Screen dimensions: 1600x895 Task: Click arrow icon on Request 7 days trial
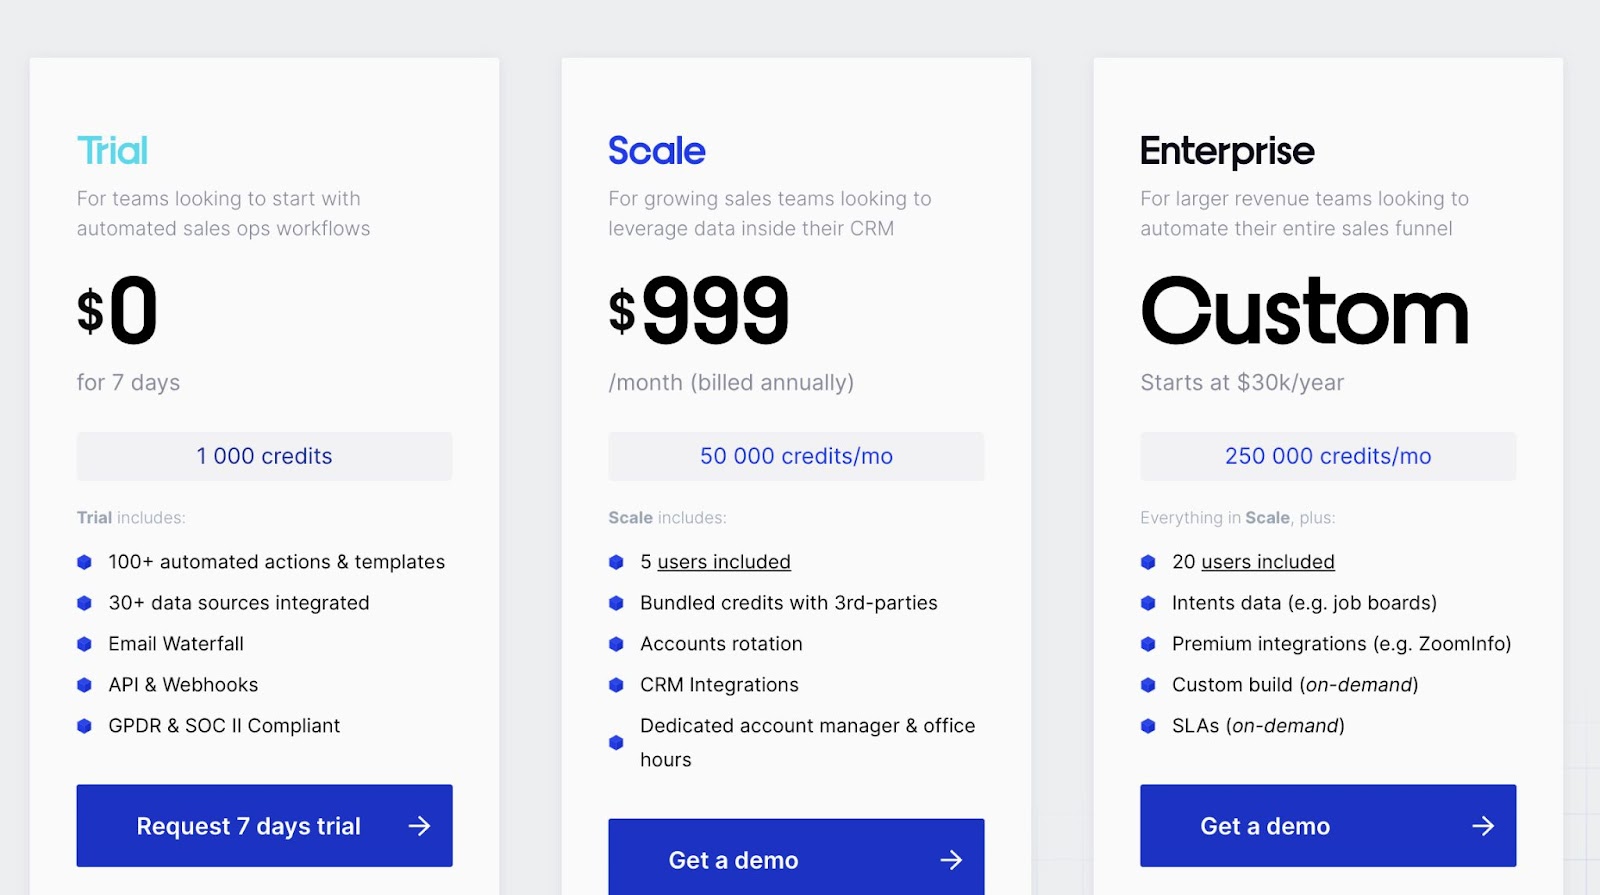(420, 826)
